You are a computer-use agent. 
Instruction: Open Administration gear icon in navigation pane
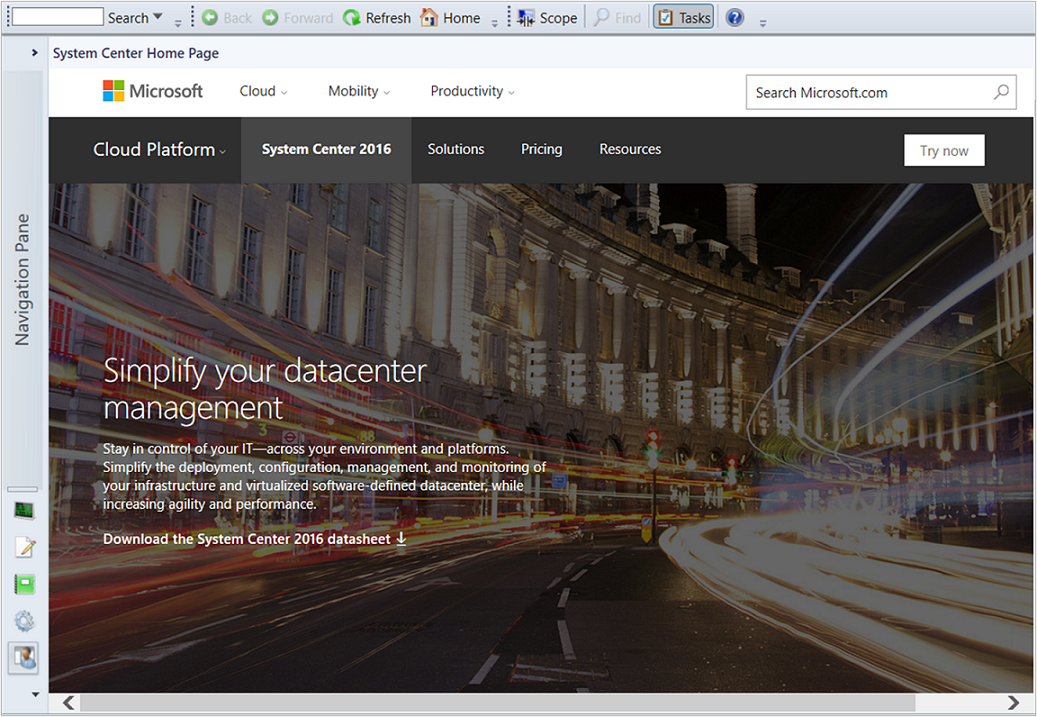pyautogui.click(x=24, y=621)
